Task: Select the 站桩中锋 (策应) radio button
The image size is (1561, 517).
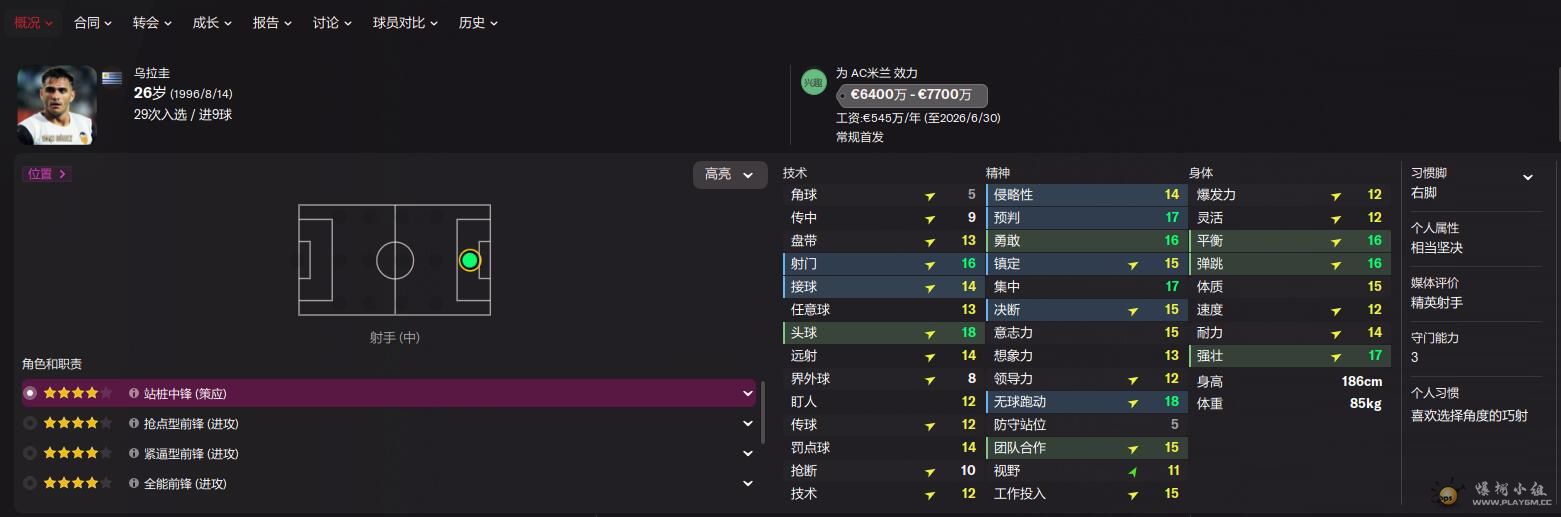Action: pyautogui.click(x=30, y=394)
